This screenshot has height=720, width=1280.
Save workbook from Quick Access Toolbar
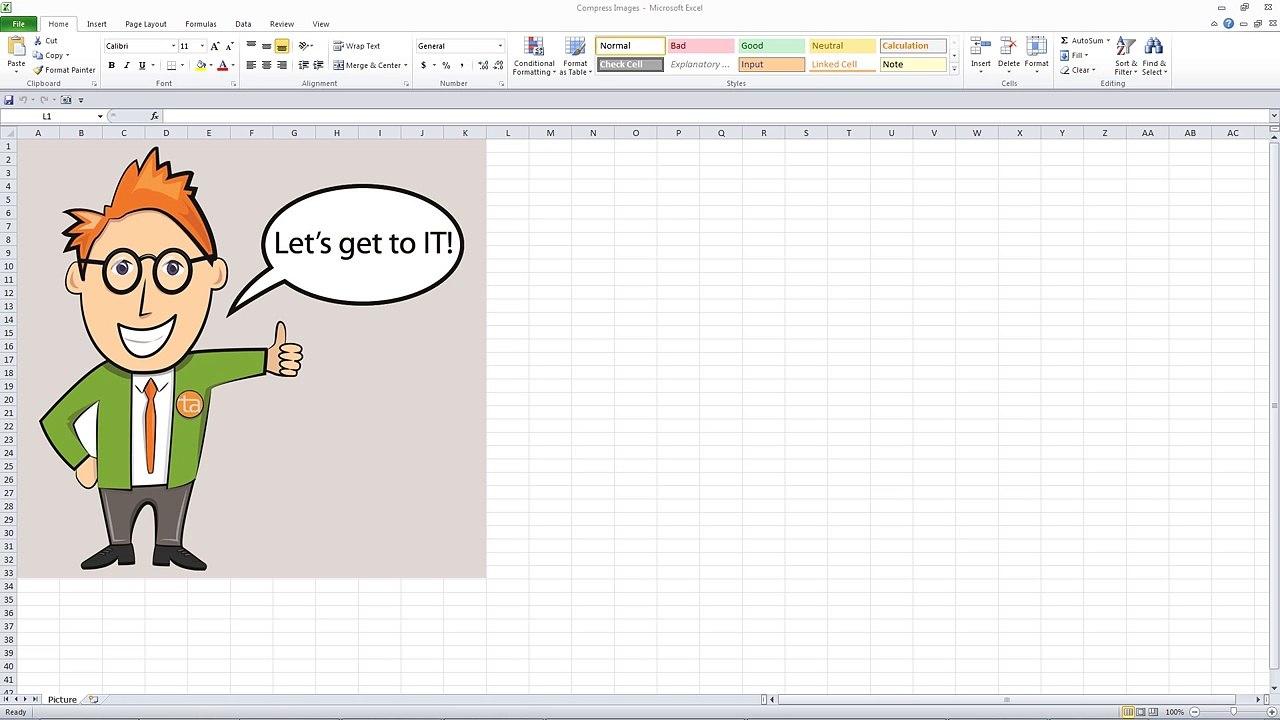(9, 100)
